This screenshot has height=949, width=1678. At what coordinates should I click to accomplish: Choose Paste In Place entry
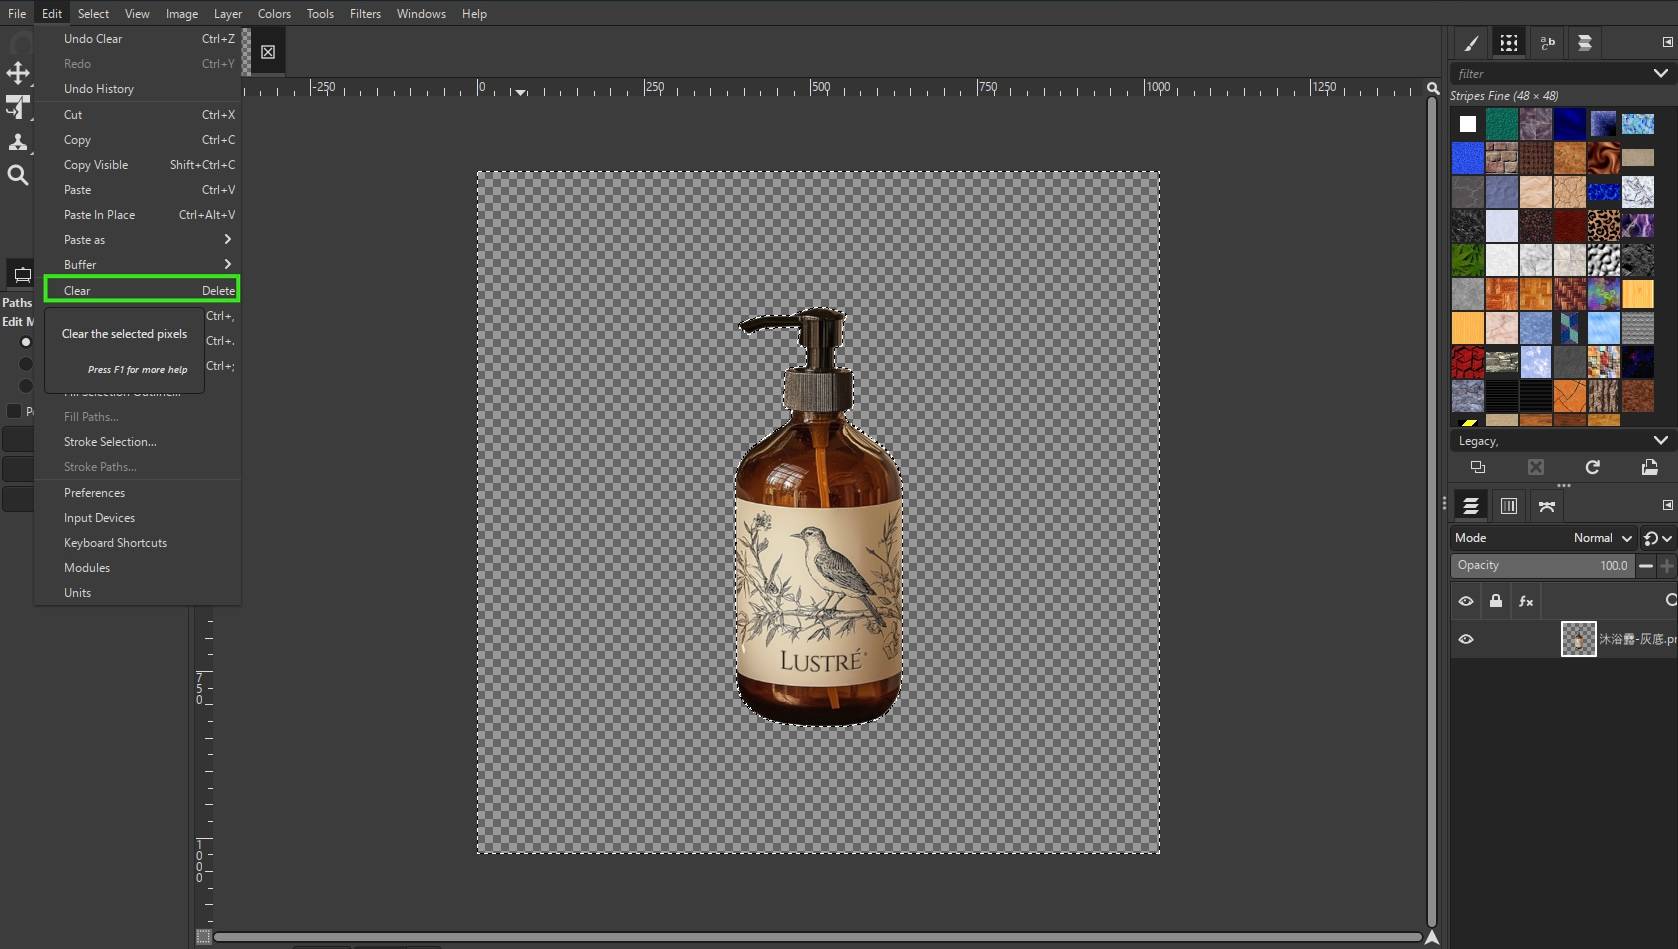pos(138,215)
